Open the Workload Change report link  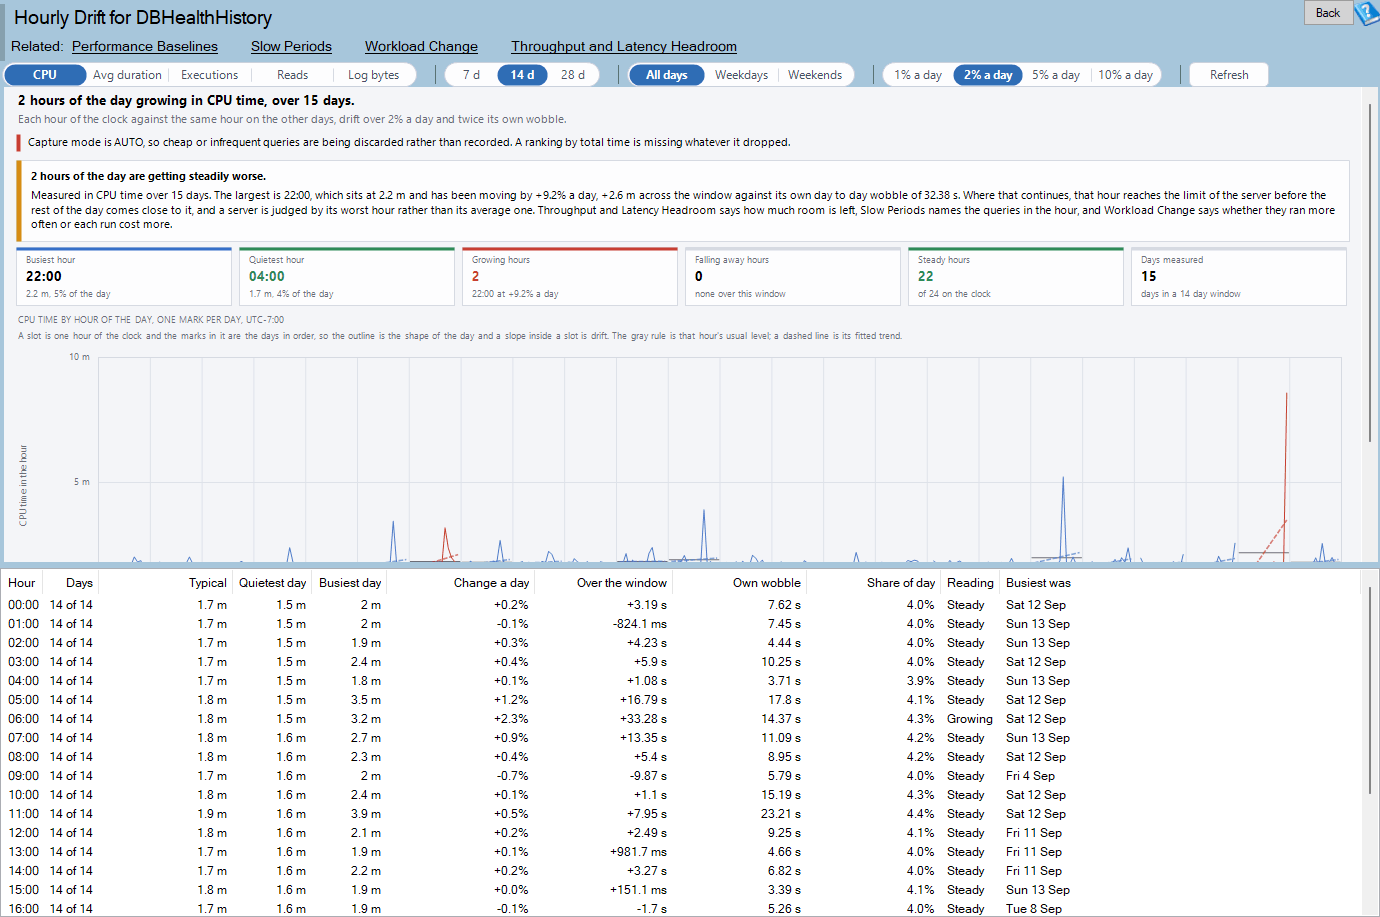[x=421, y=46]
